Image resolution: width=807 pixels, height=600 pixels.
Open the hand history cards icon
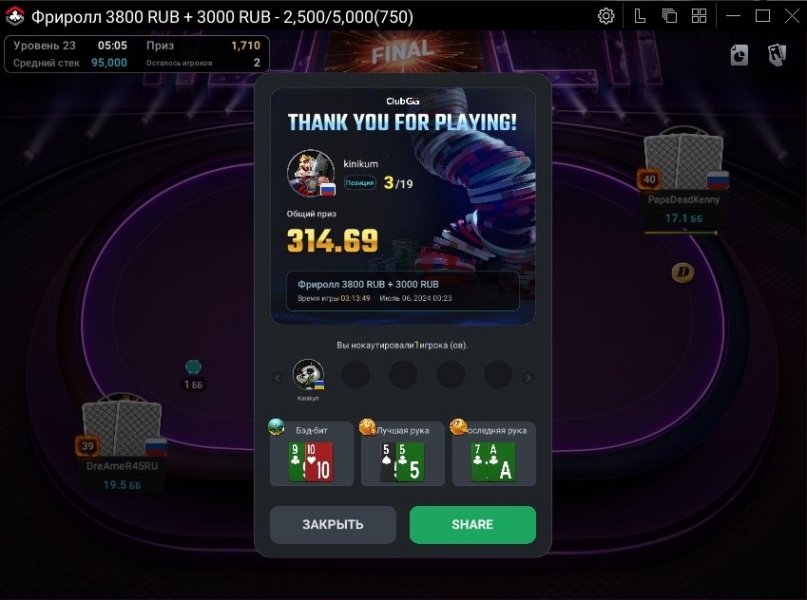point(777,55)
